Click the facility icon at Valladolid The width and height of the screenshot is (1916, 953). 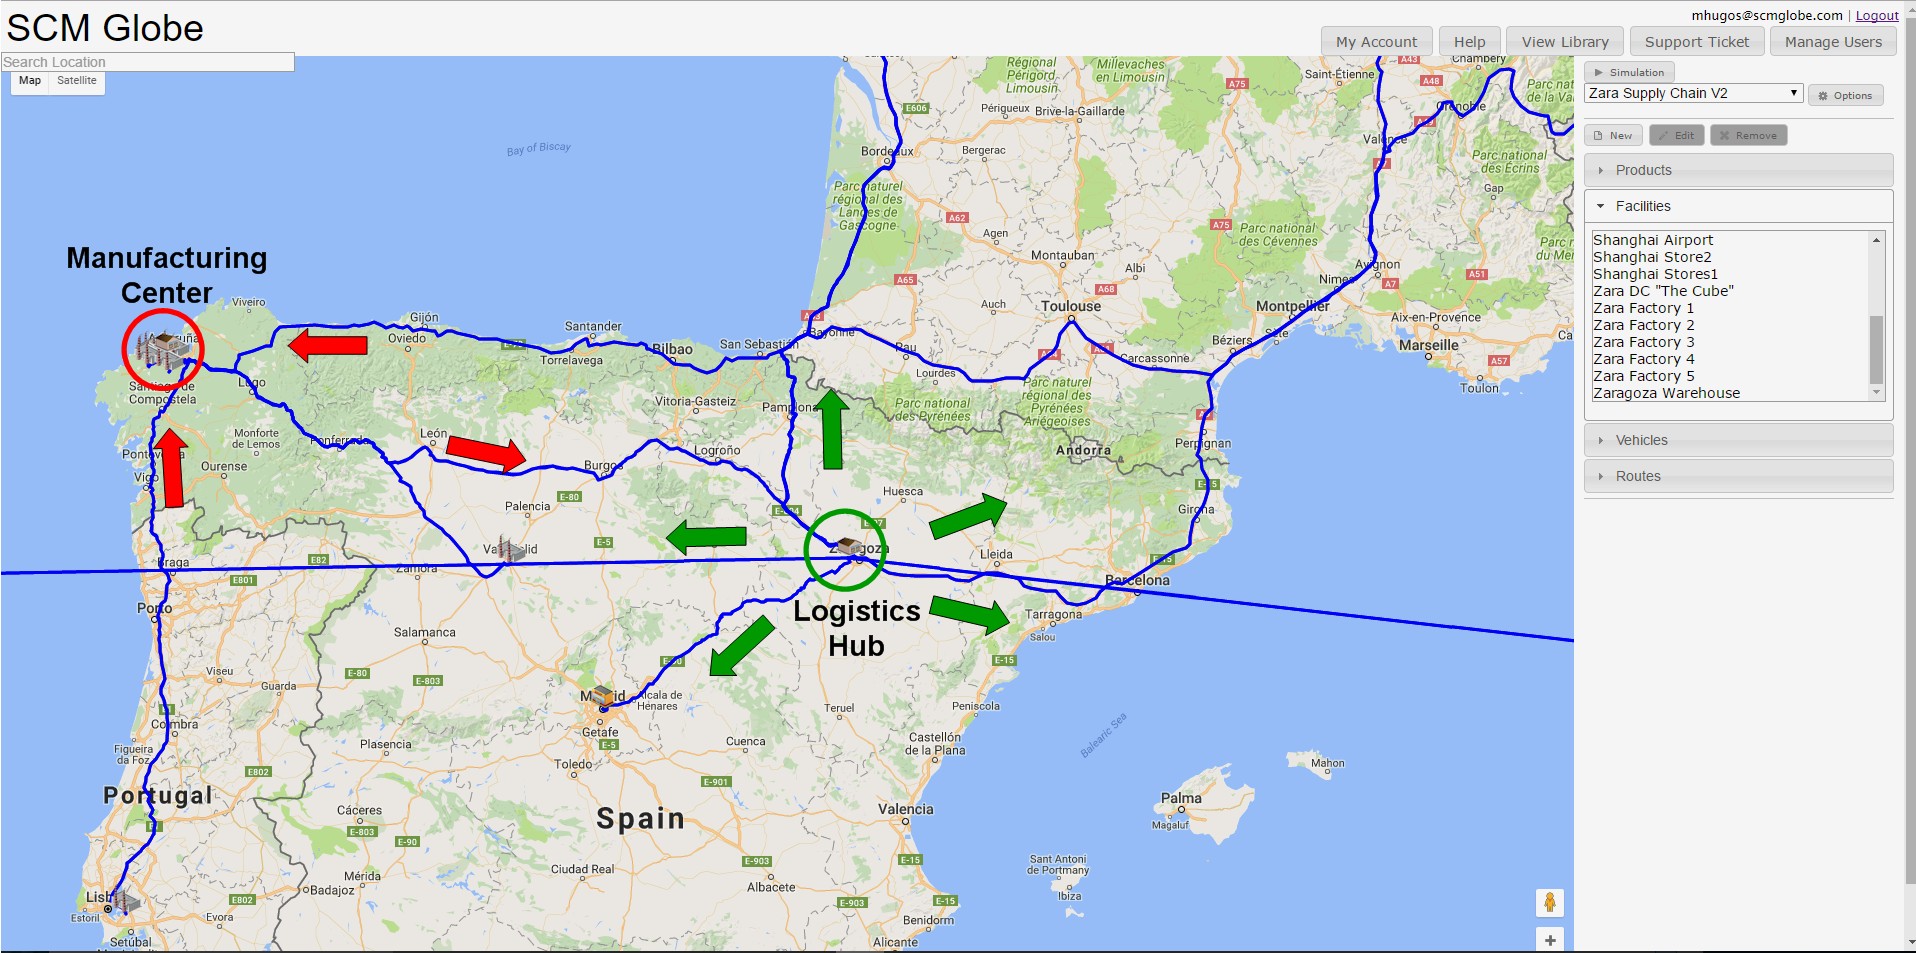pyautogui.click(x=510, y=549)
